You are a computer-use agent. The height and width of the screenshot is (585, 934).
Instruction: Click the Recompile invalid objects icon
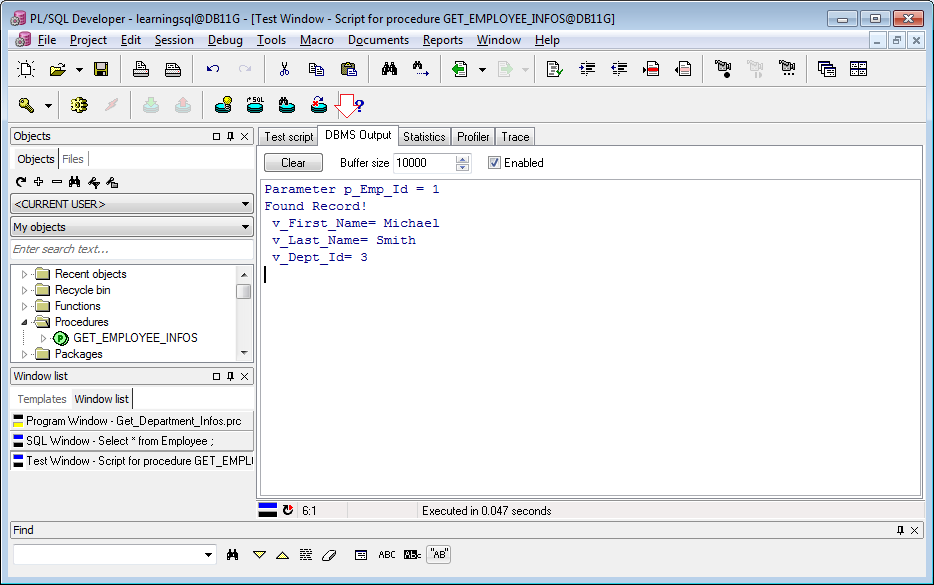click(319, 105)
